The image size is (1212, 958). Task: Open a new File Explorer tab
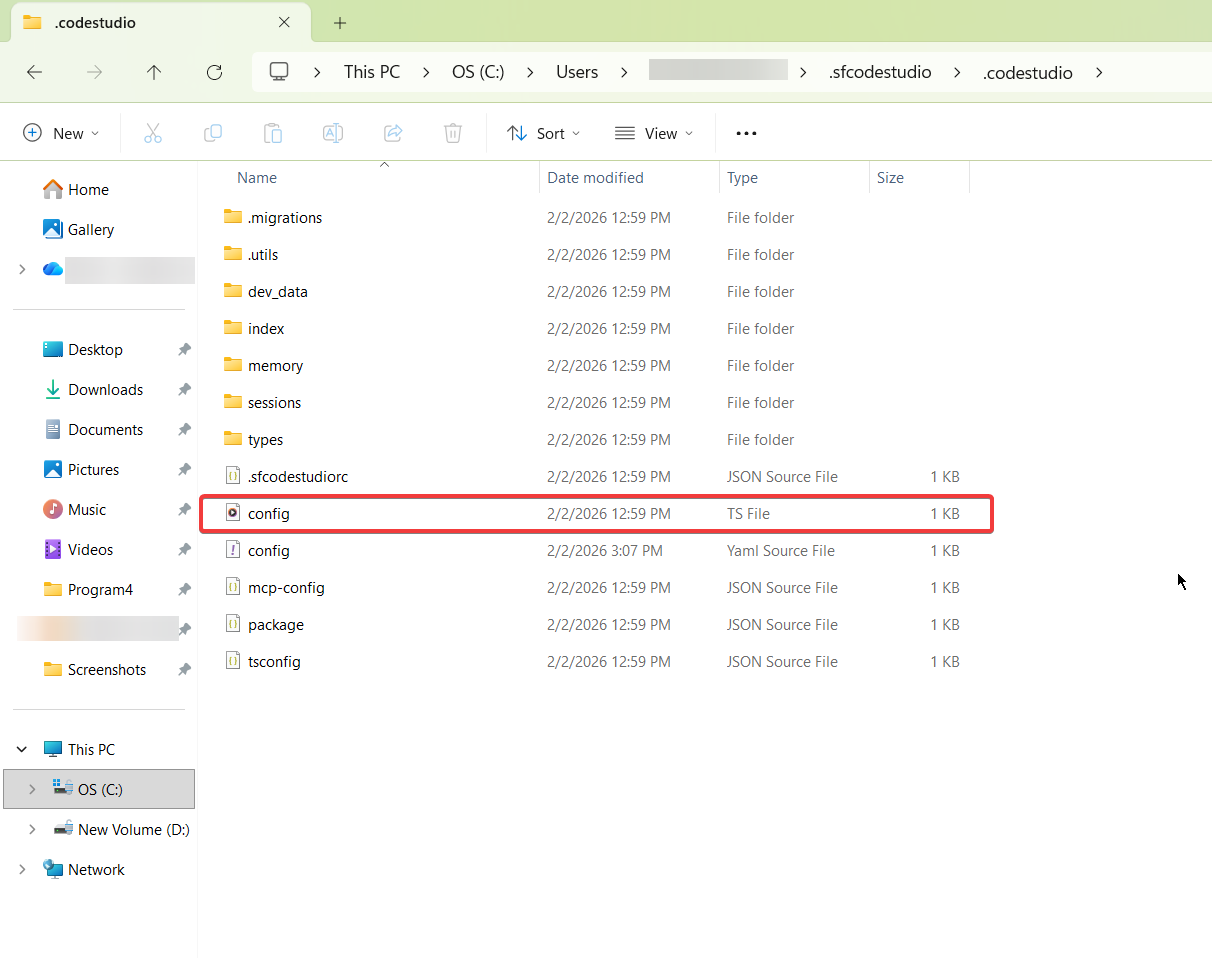(340, 23)
